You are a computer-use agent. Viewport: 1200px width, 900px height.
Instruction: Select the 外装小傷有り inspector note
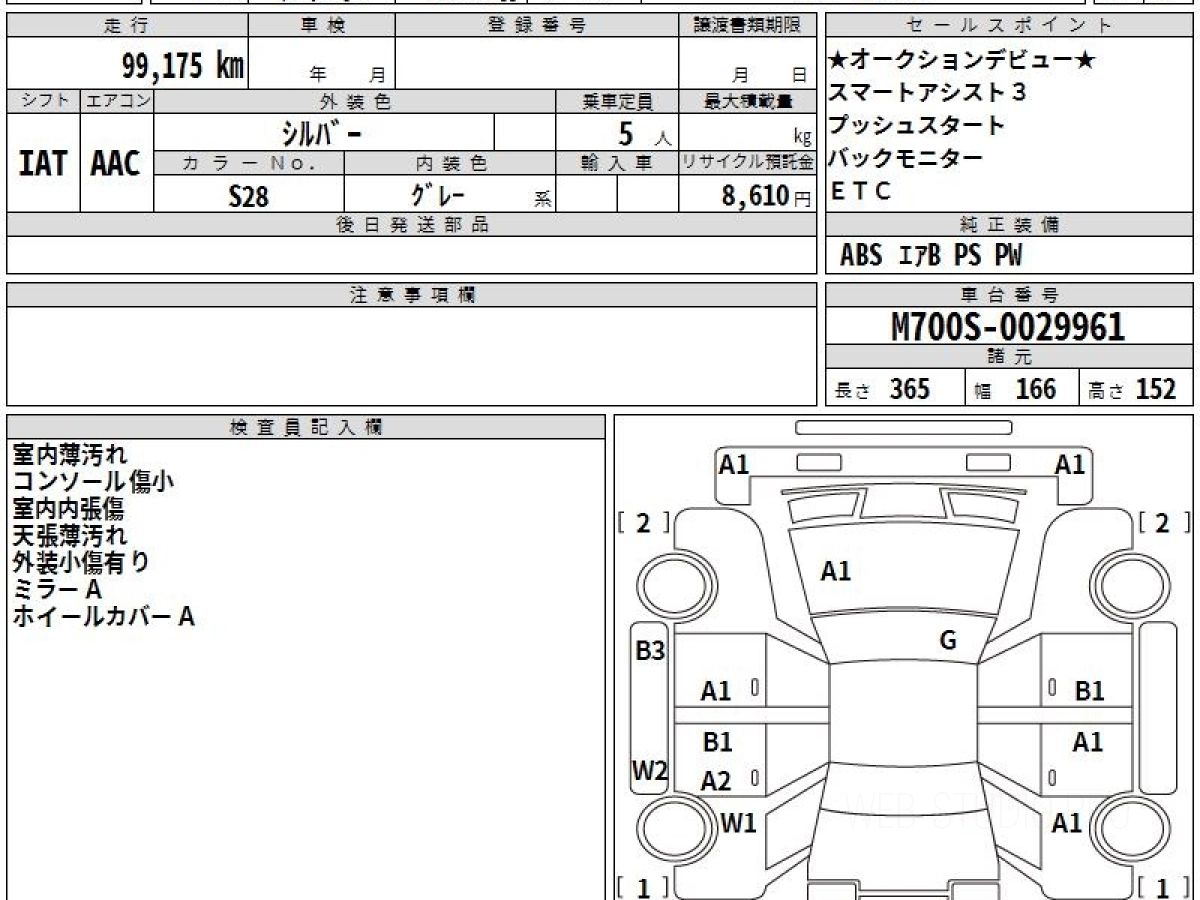coord(81,563)
